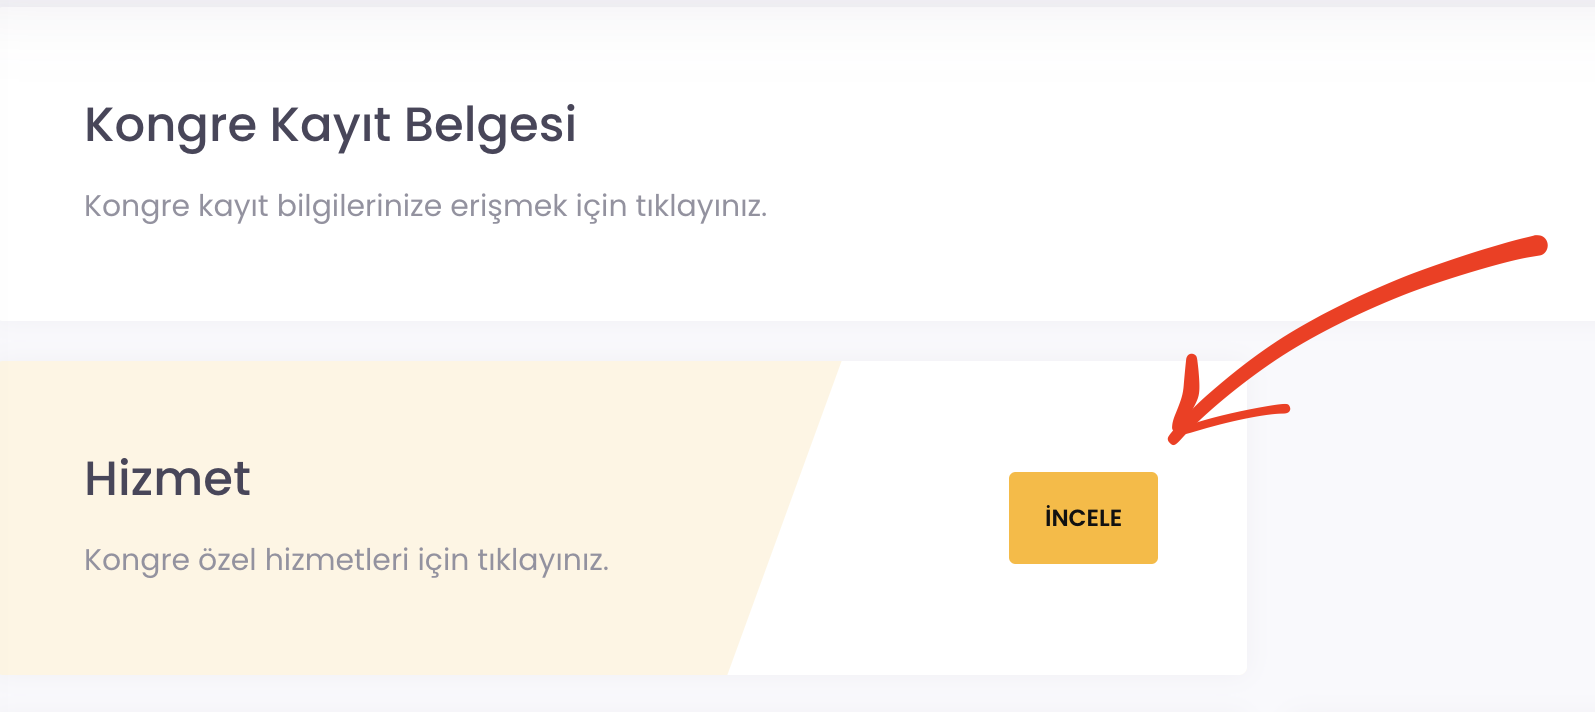Click the red arrow's tail end
Image resolution: width=1595 pixels, height=712 pixels.
coord(1538,245)
